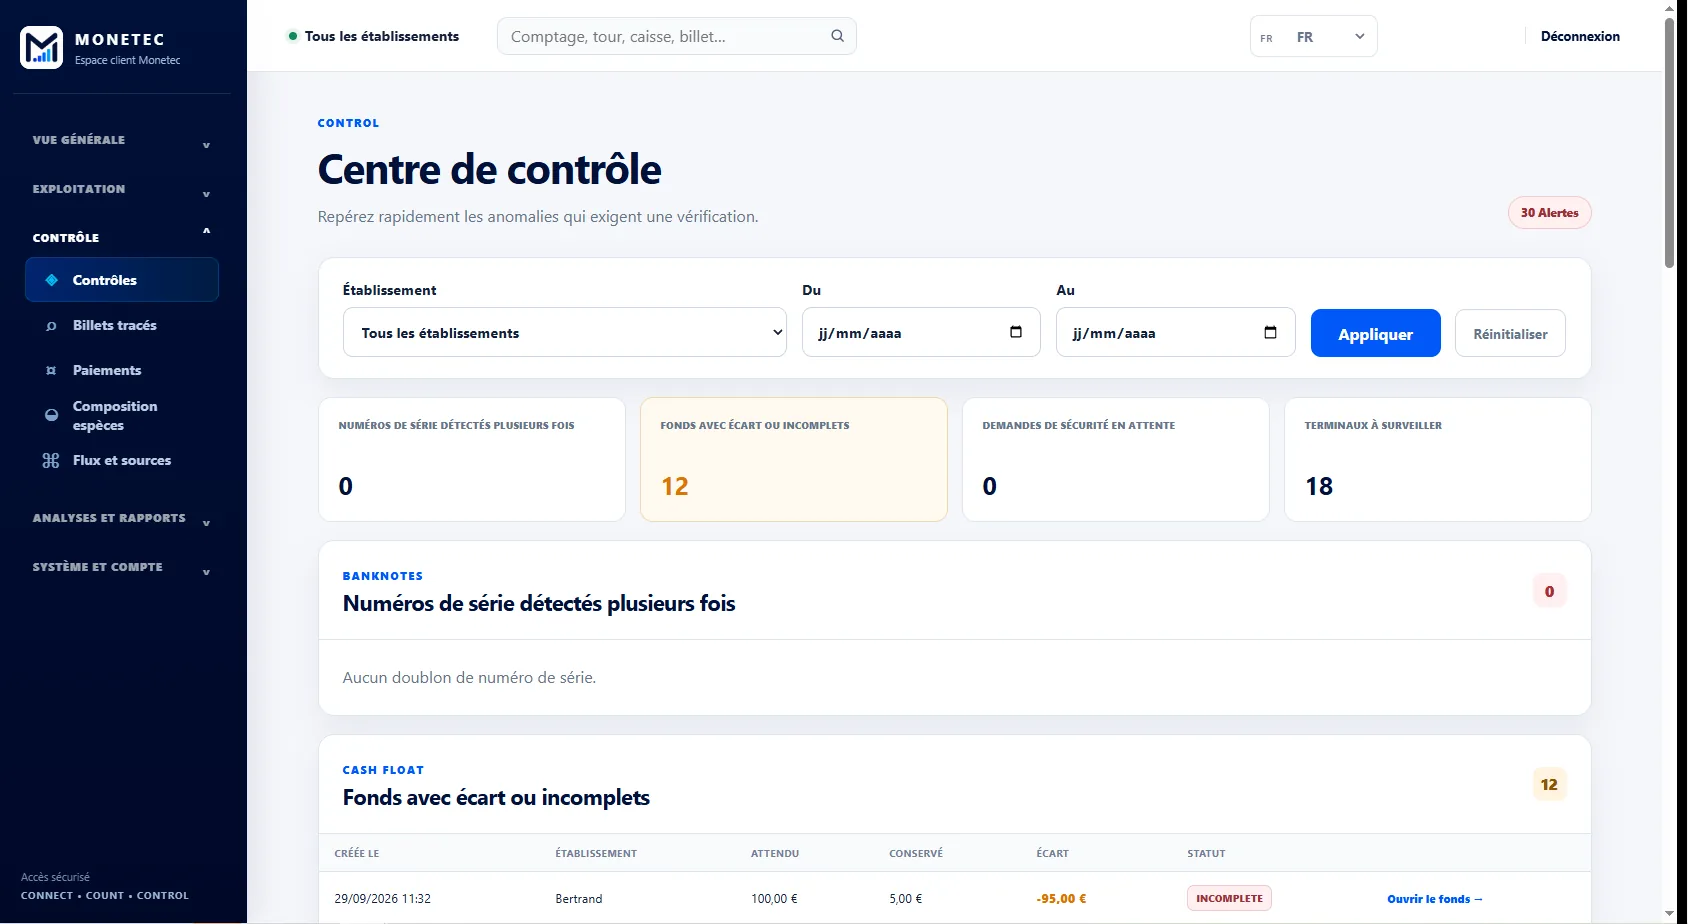The width and height of the screenshot is (1688, 924).
Task: Click the 29/09/2026 11:32 date cell
Action: (x=383, y=899)
